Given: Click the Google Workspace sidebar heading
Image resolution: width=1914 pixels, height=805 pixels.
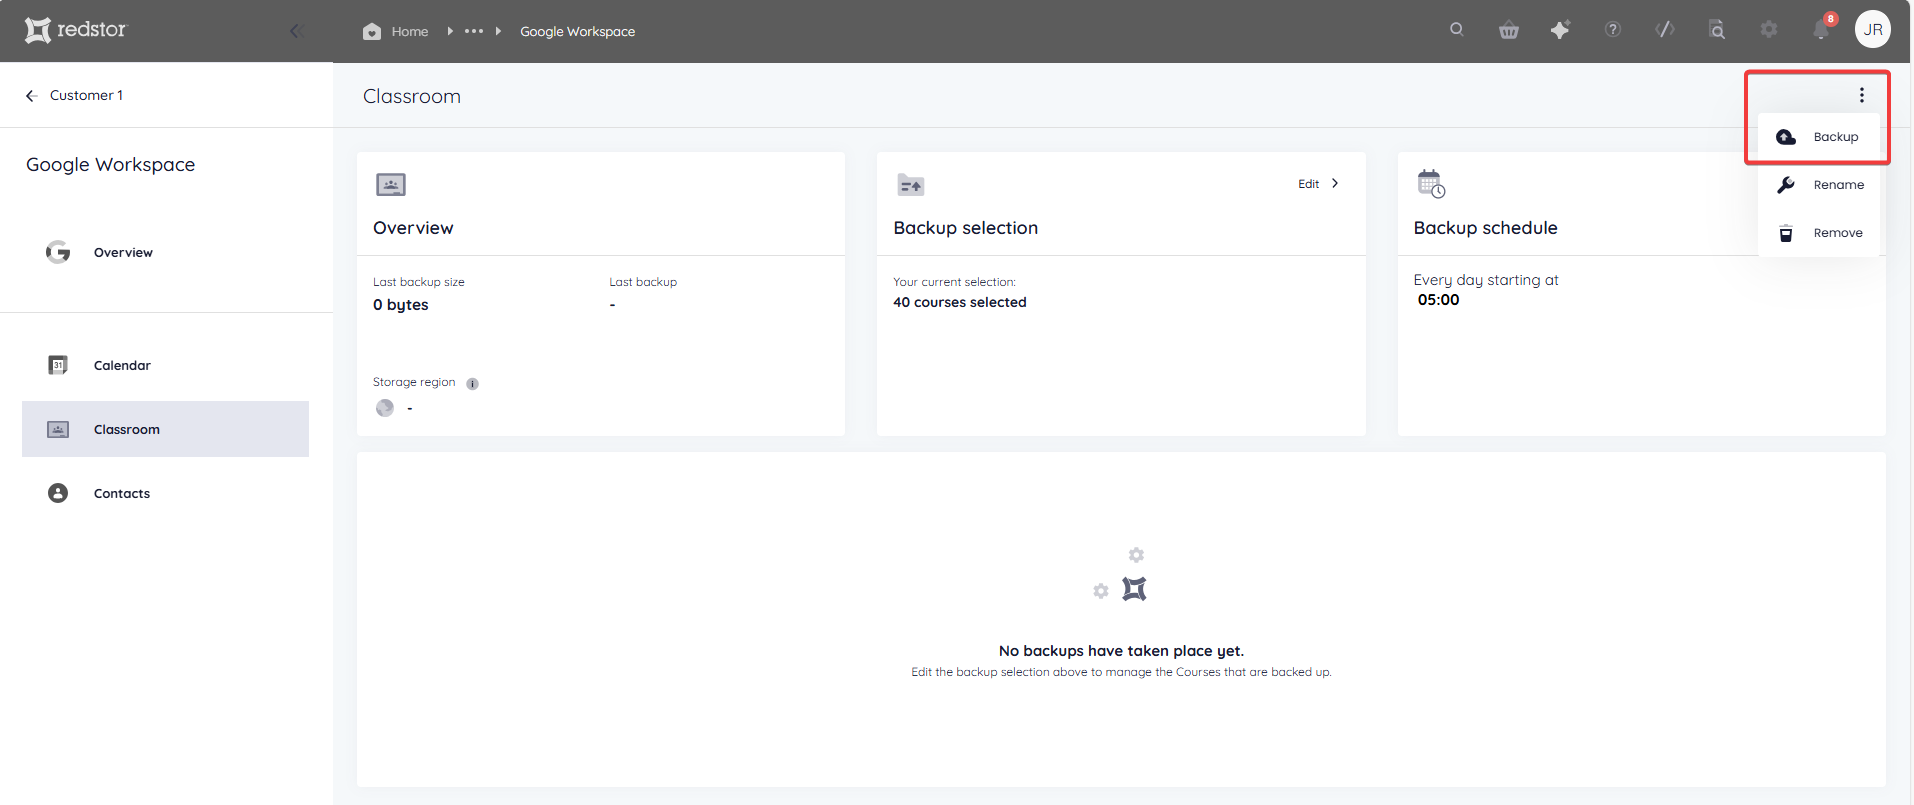Looking at the screenshot, I should click(111, 165).
